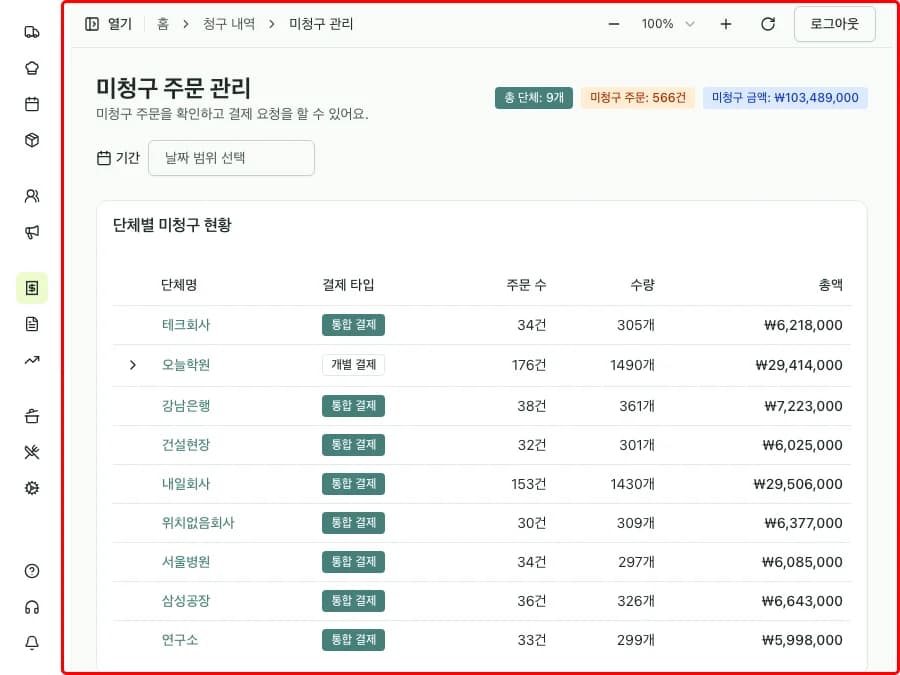Viewport: 900px width, 675px height.
Task: Select the chef hat icon in sidebar
Action: click(x=31, y=67)
